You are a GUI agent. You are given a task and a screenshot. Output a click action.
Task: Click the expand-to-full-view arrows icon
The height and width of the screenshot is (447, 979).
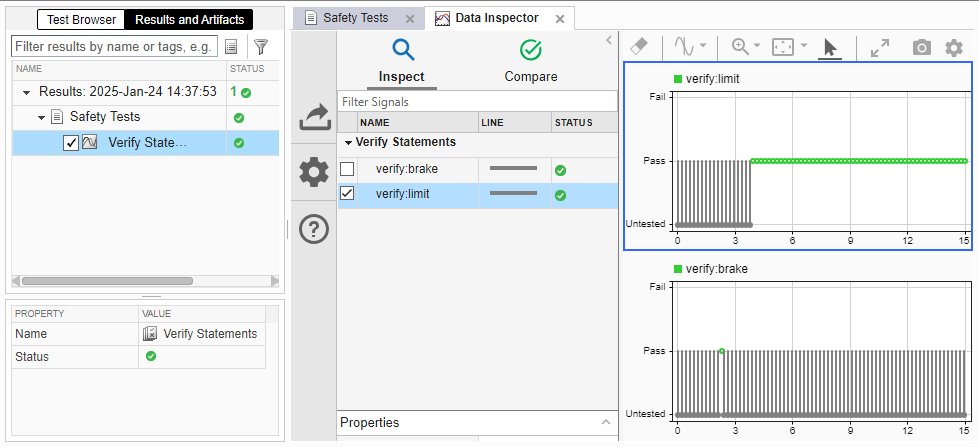coord(880,47)
